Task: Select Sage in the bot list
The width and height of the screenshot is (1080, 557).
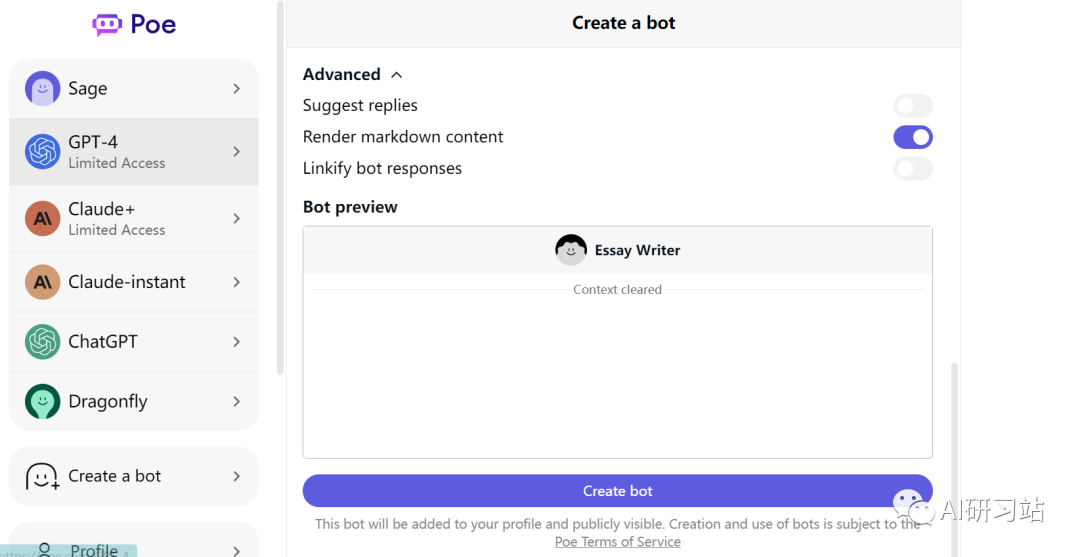Action: point(134,88)
